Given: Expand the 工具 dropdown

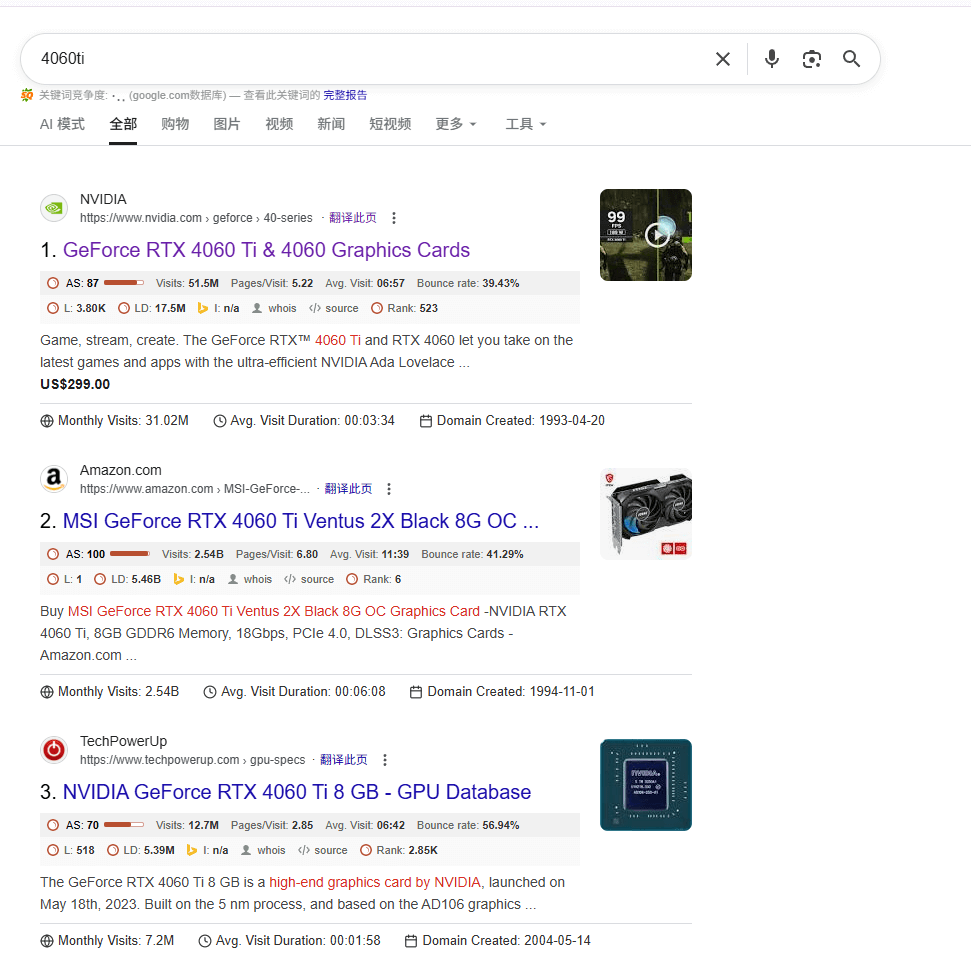Looking at the screenshot, I should [x=526, y=124].
